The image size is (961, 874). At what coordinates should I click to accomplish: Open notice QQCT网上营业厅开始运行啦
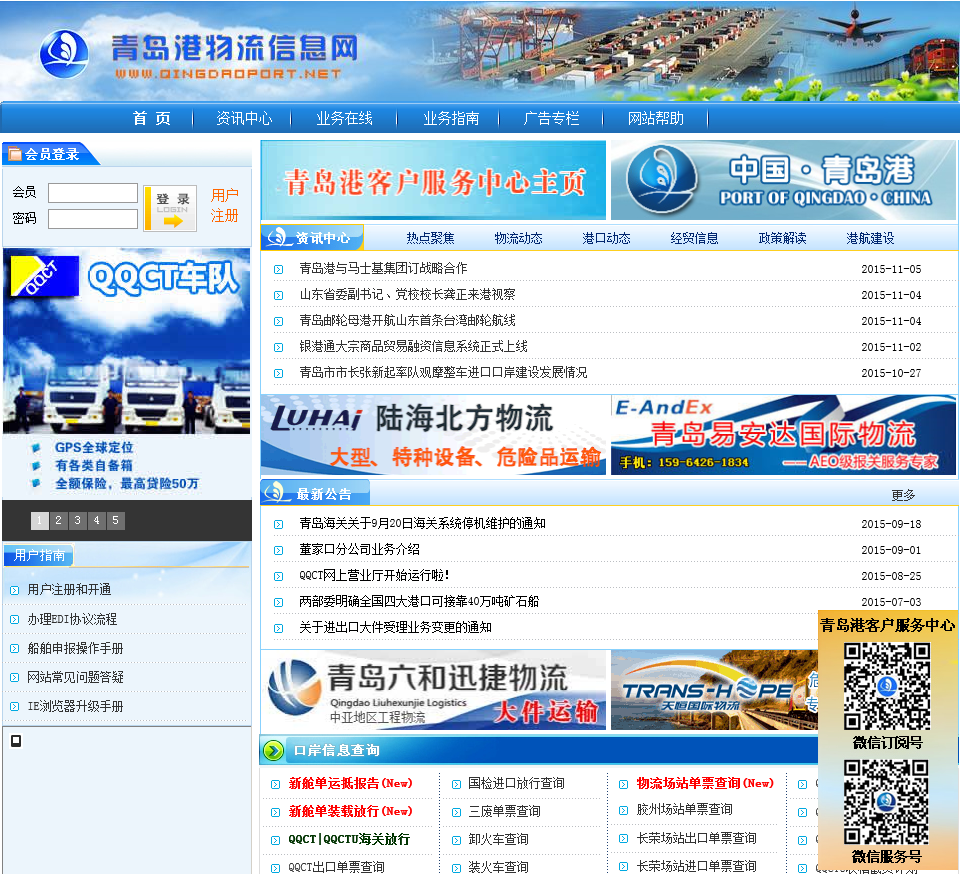click(374, 576)
